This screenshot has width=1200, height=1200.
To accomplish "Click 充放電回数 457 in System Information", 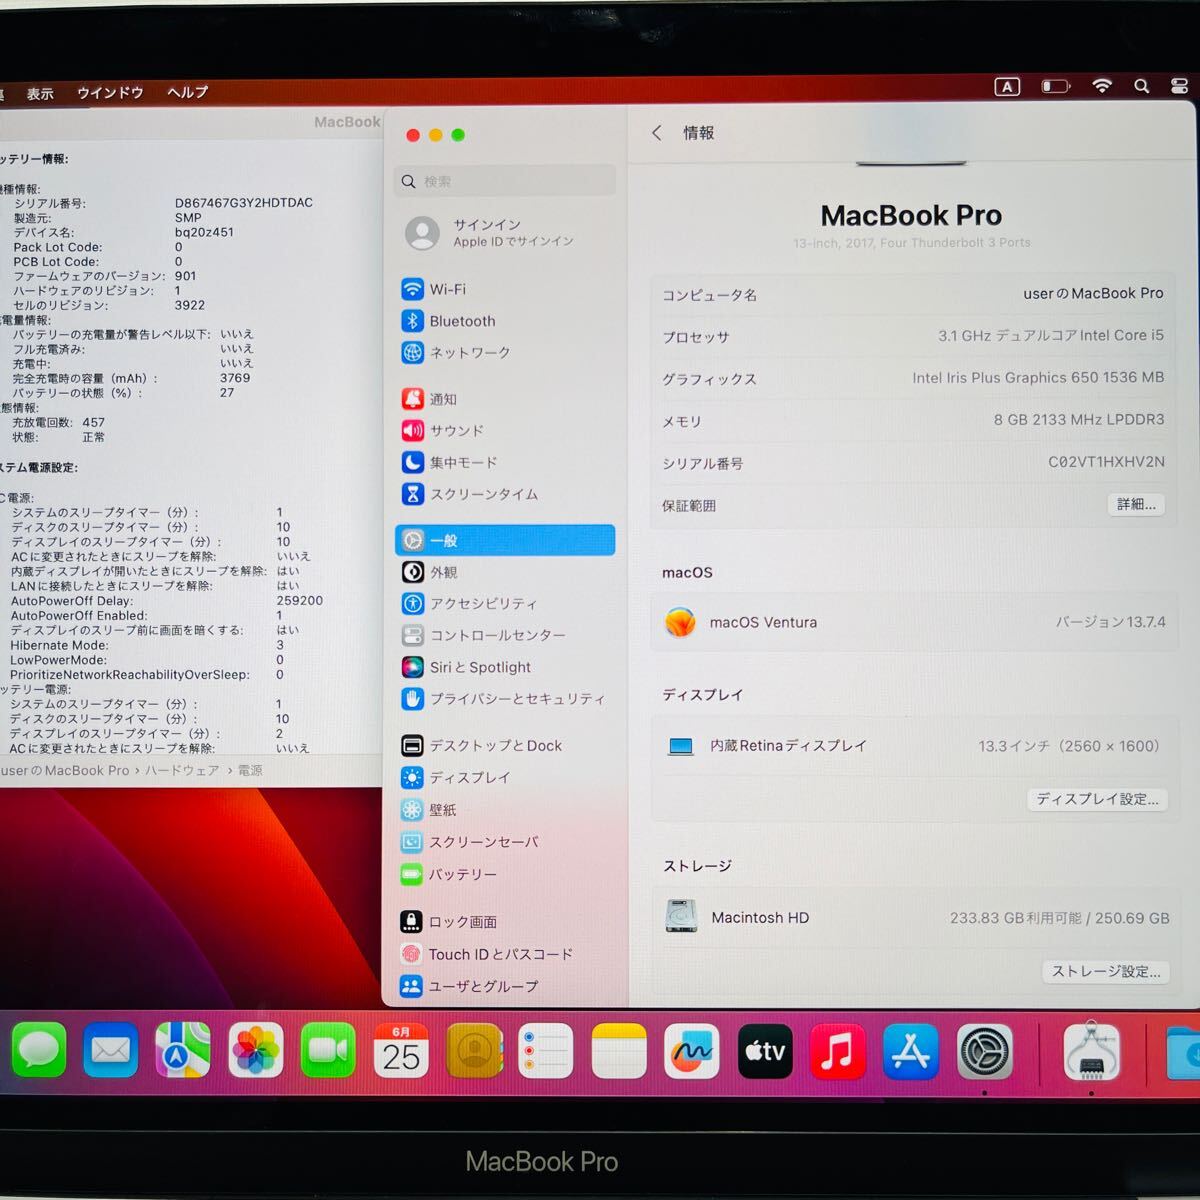I will [x=58, y=422].
